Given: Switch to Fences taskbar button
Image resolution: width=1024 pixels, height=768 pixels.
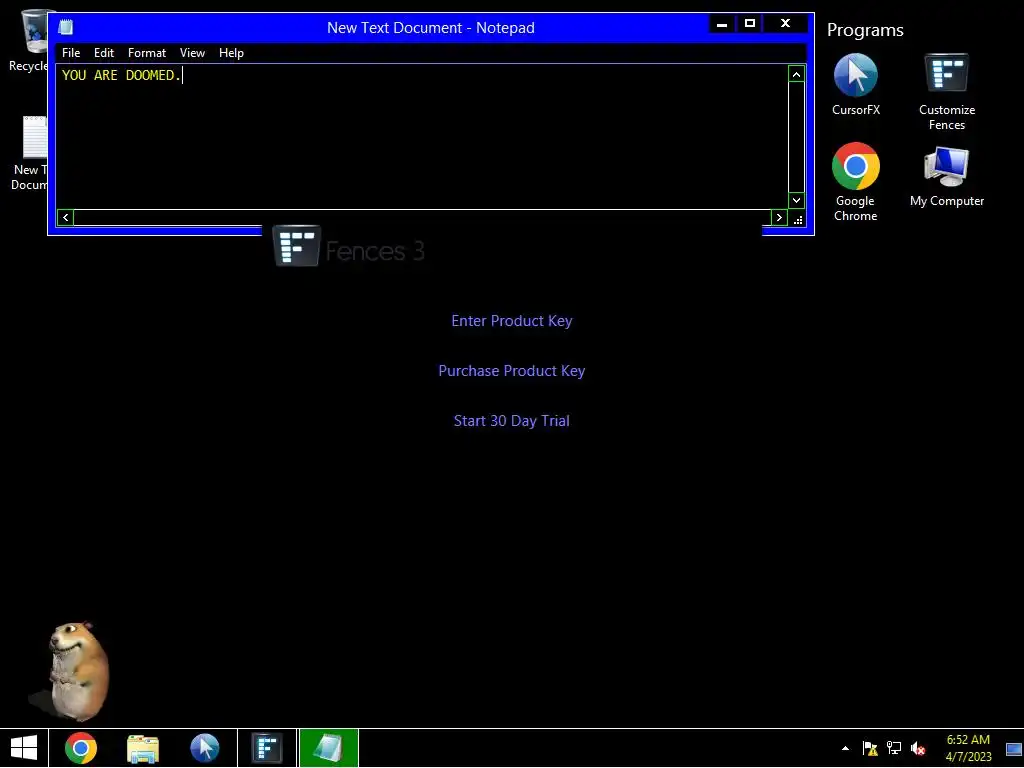Looking at the screenshot, I should [267, 748].
